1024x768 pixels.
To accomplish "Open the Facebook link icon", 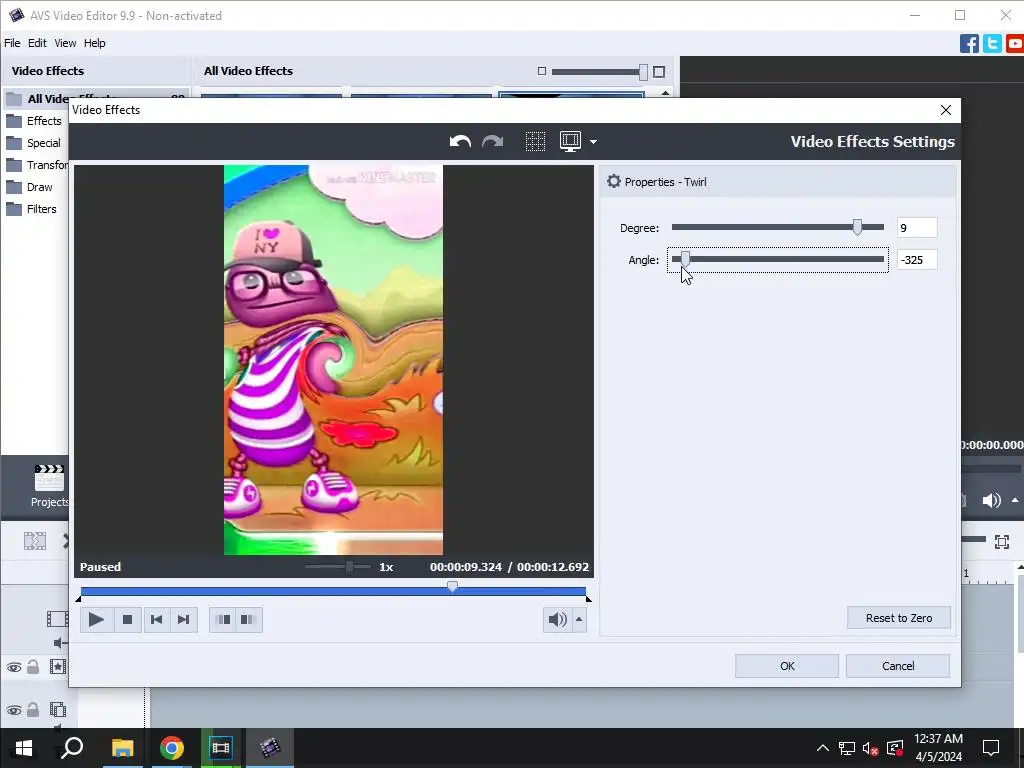I will coord(969,44).
